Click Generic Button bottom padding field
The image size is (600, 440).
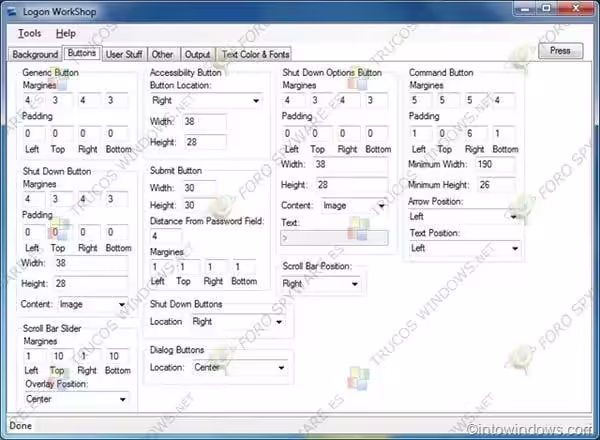(x=117, y=134)
